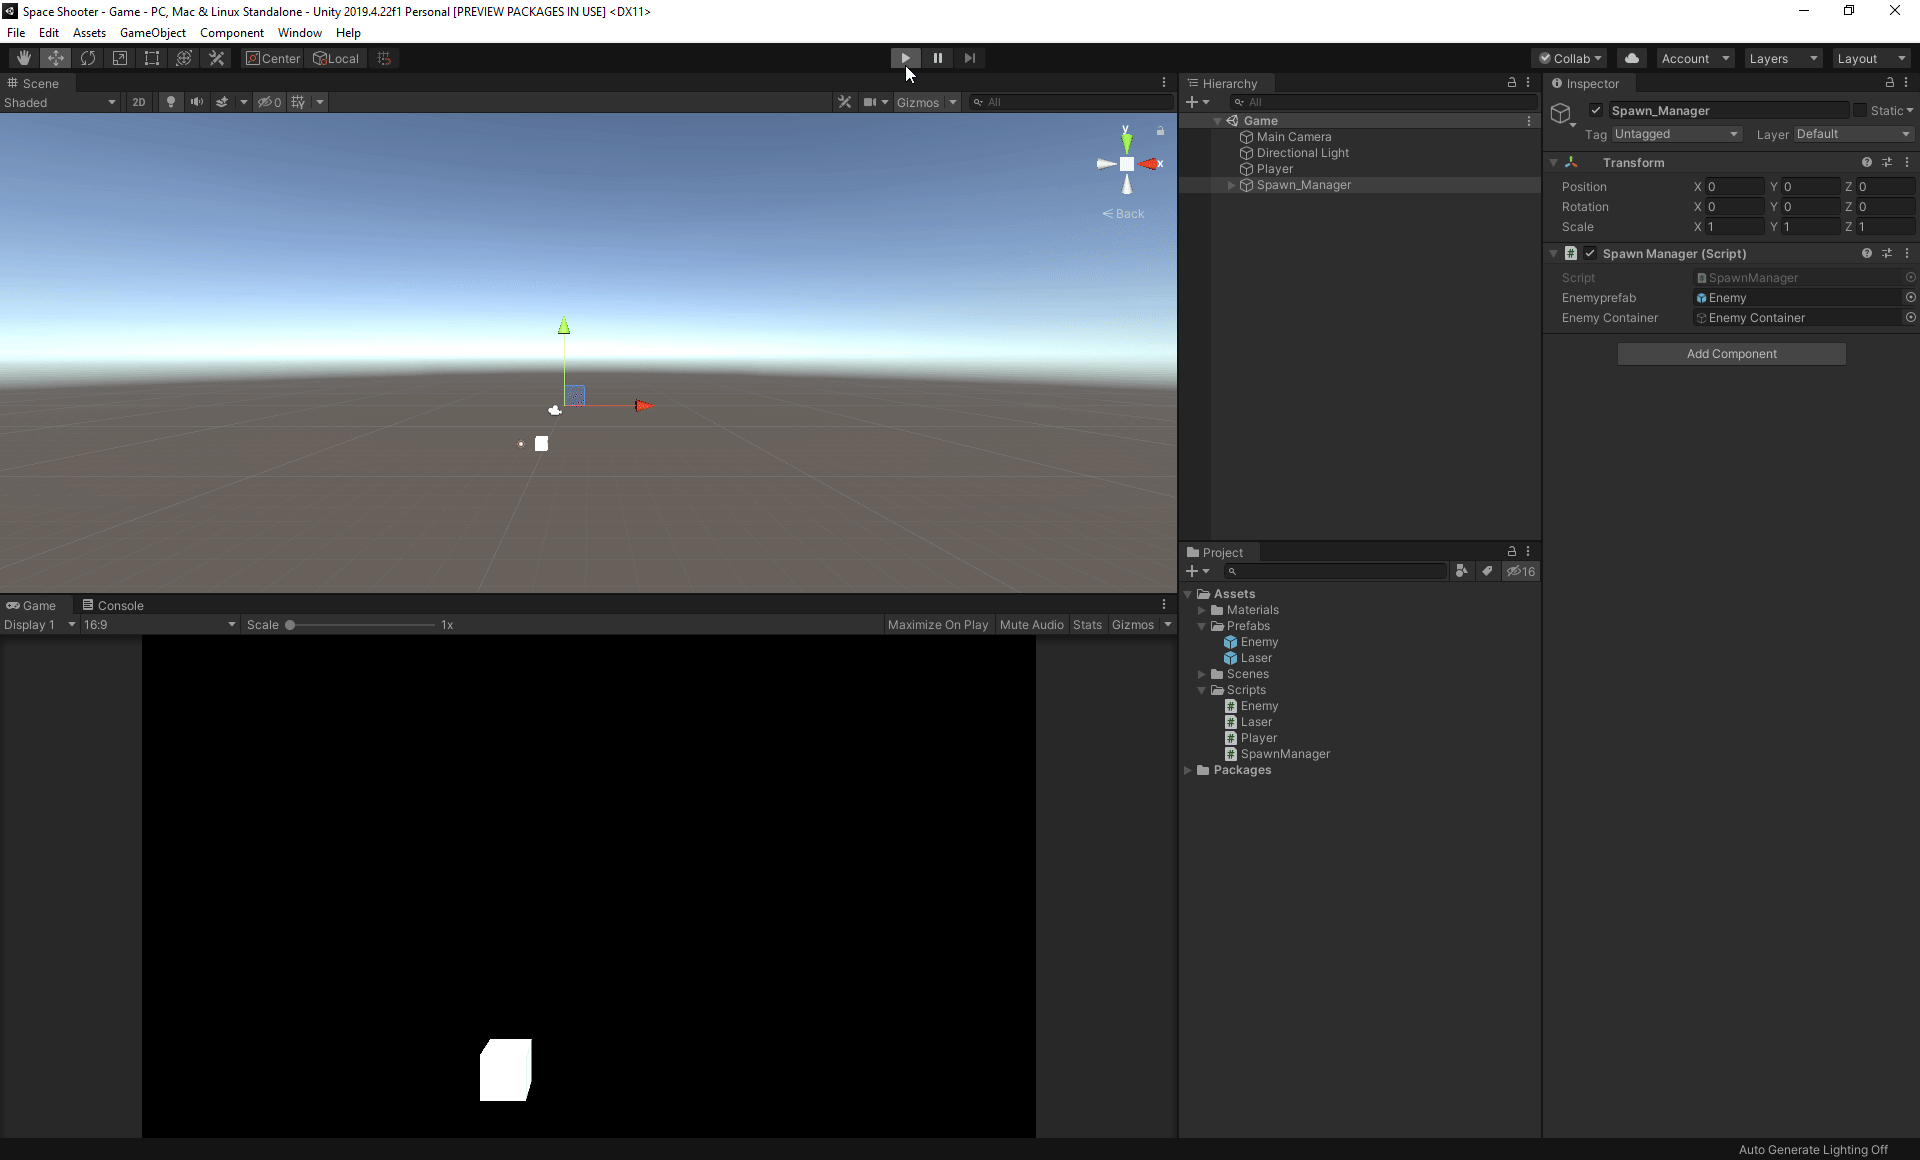Viewport: 1920px width, 1160px height.
Task: Click Add Component button
Action: 1731,354
